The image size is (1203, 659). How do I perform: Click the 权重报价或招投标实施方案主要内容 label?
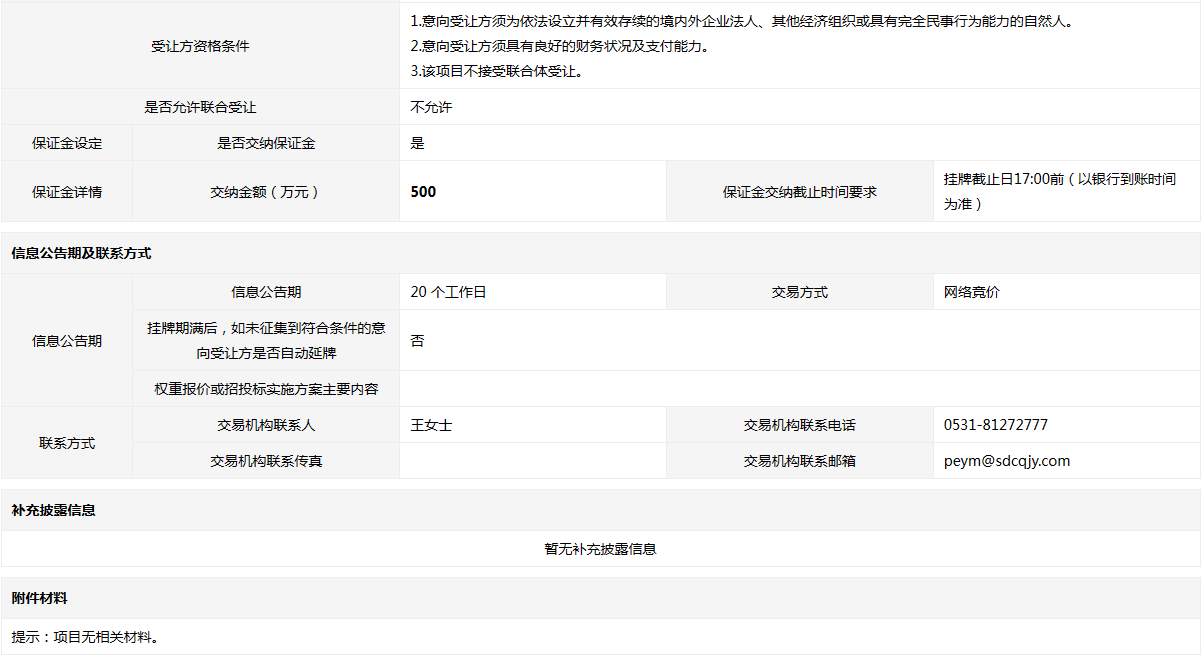(x=266, y=389)
